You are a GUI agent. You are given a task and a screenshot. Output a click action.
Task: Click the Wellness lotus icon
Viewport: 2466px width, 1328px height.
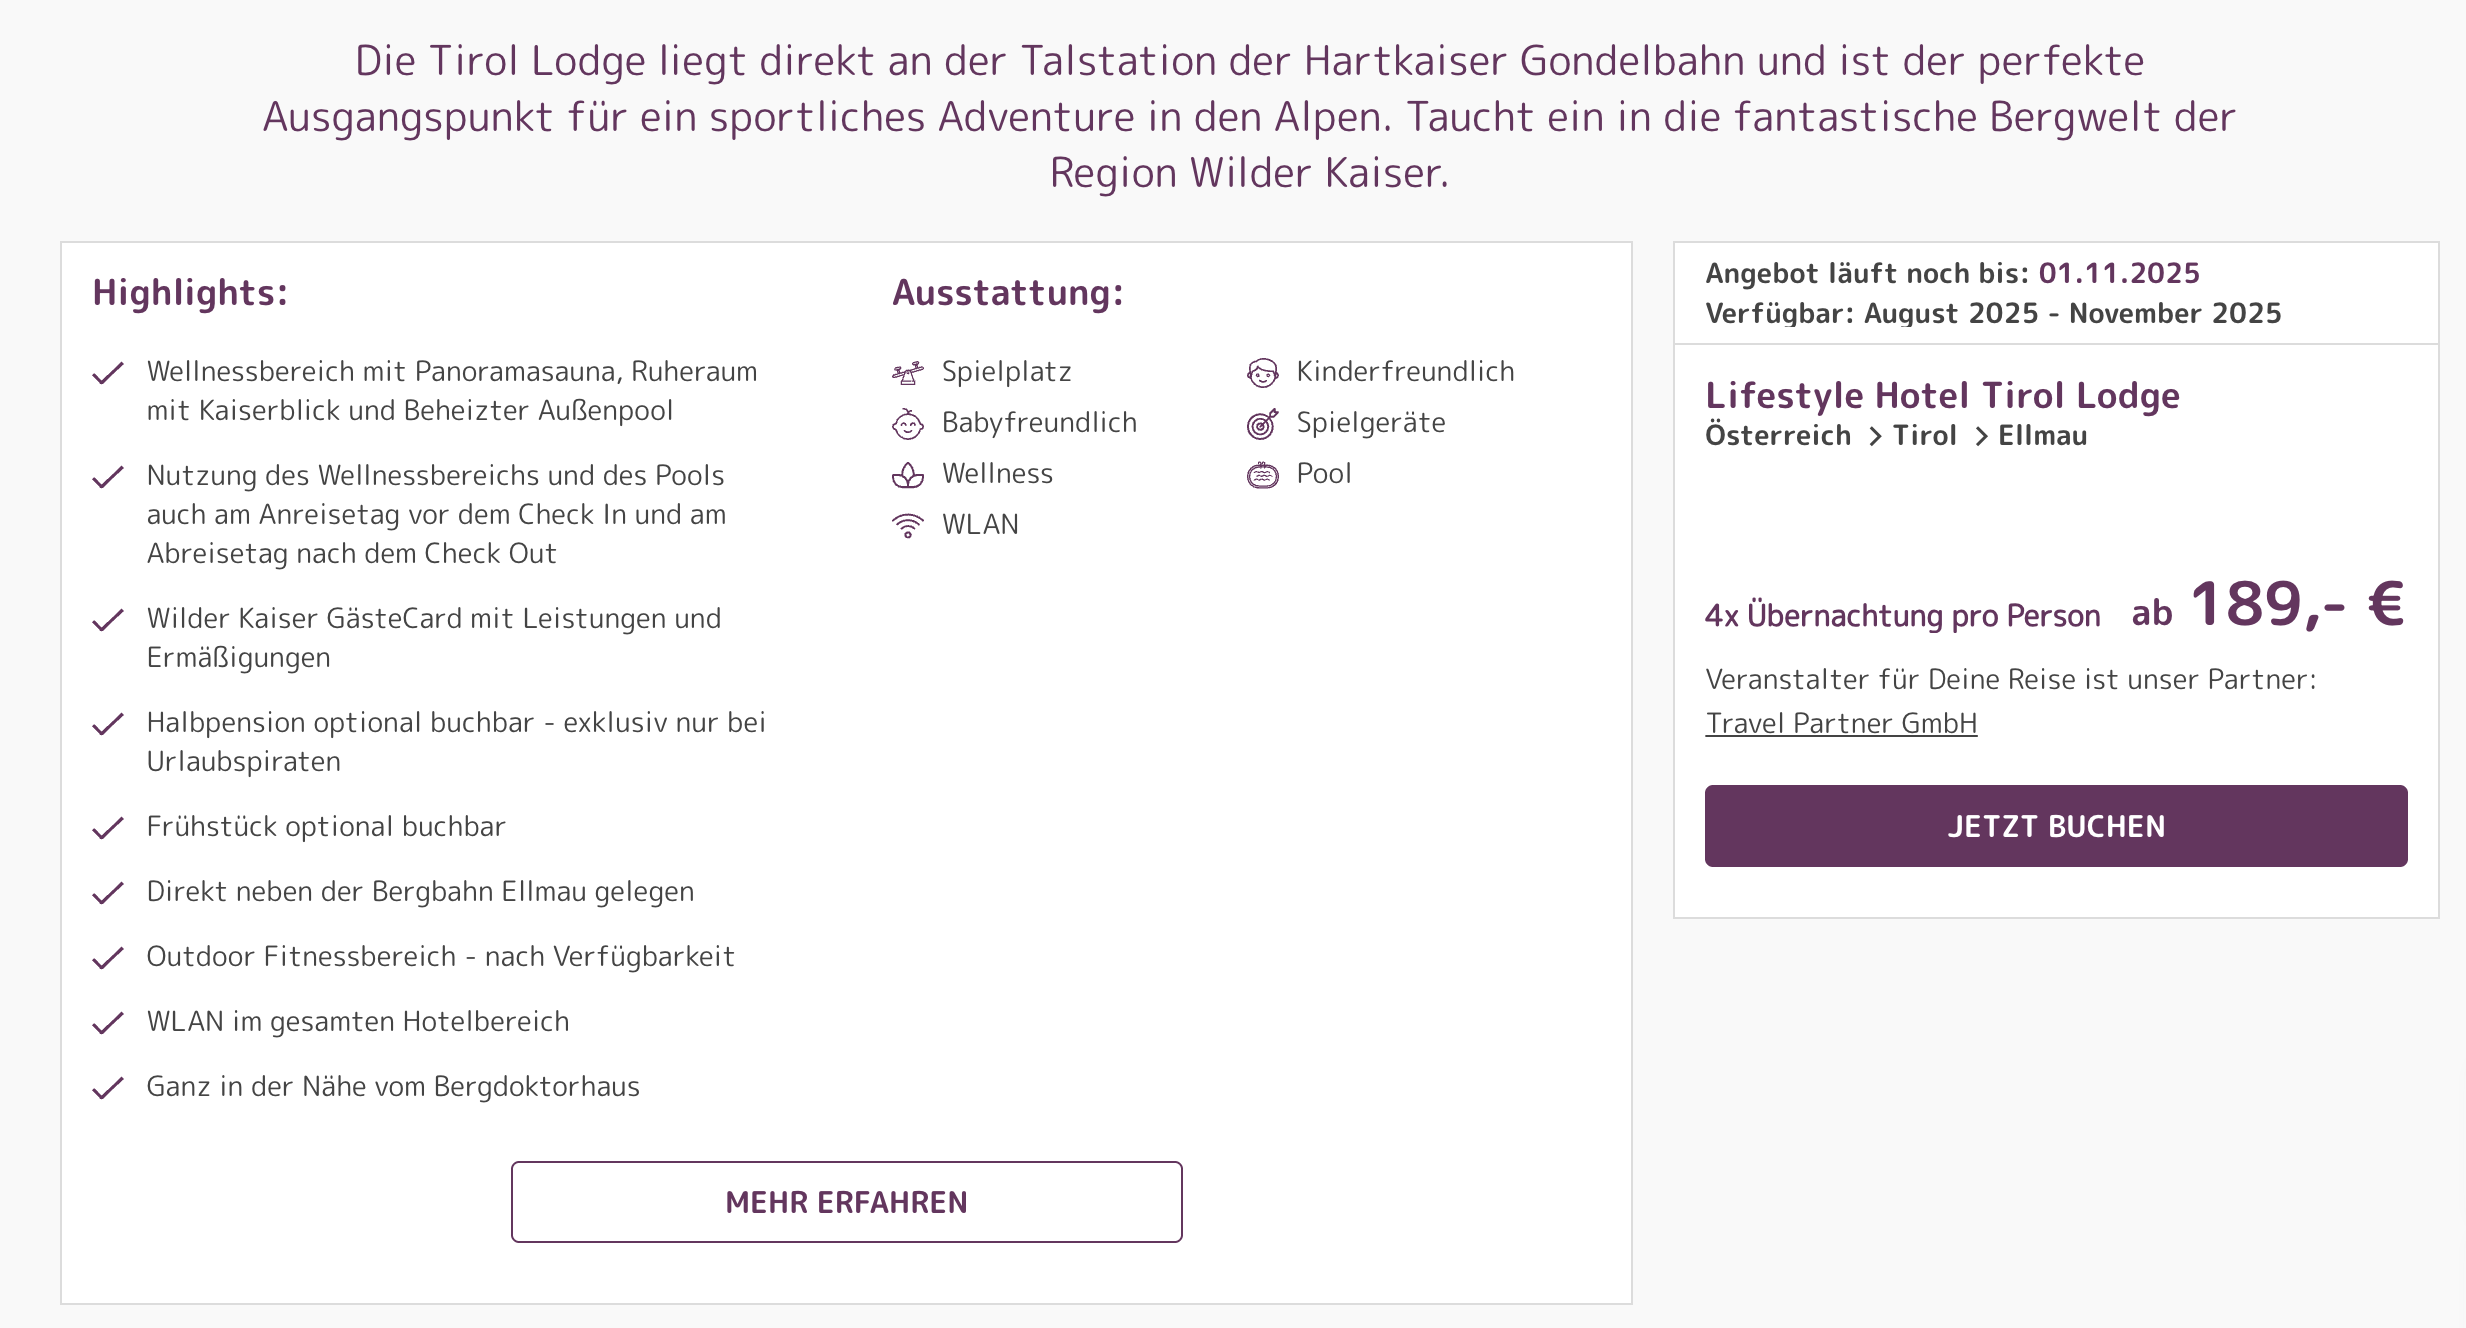[908, 475]
